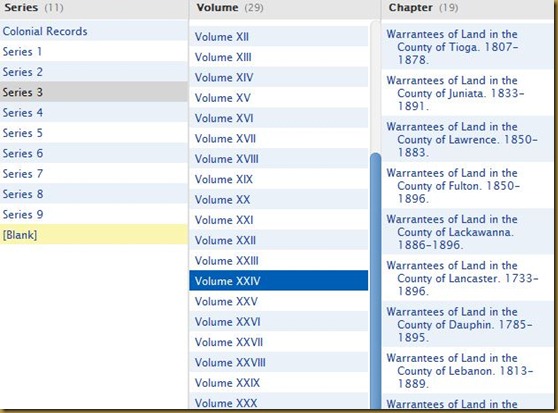Viewport: 558px width, 413px height.
Task: Select the [Blank] series entry
Action: coord(94,235)
